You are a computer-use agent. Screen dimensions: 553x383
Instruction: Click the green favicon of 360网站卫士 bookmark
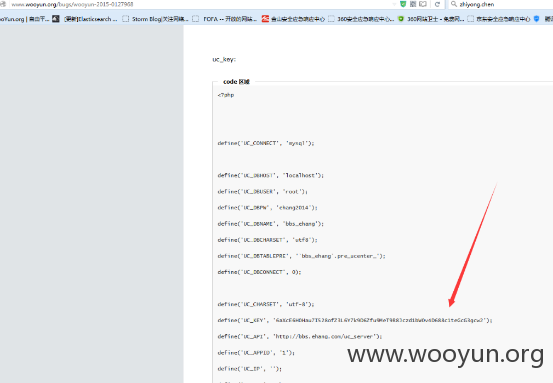401,19
